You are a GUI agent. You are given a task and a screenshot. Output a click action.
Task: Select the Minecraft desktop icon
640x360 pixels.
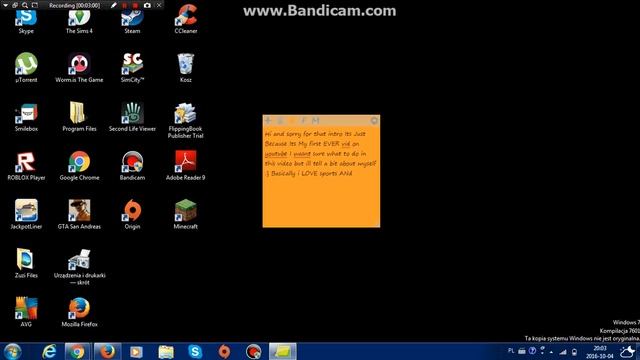pos(186,215)
